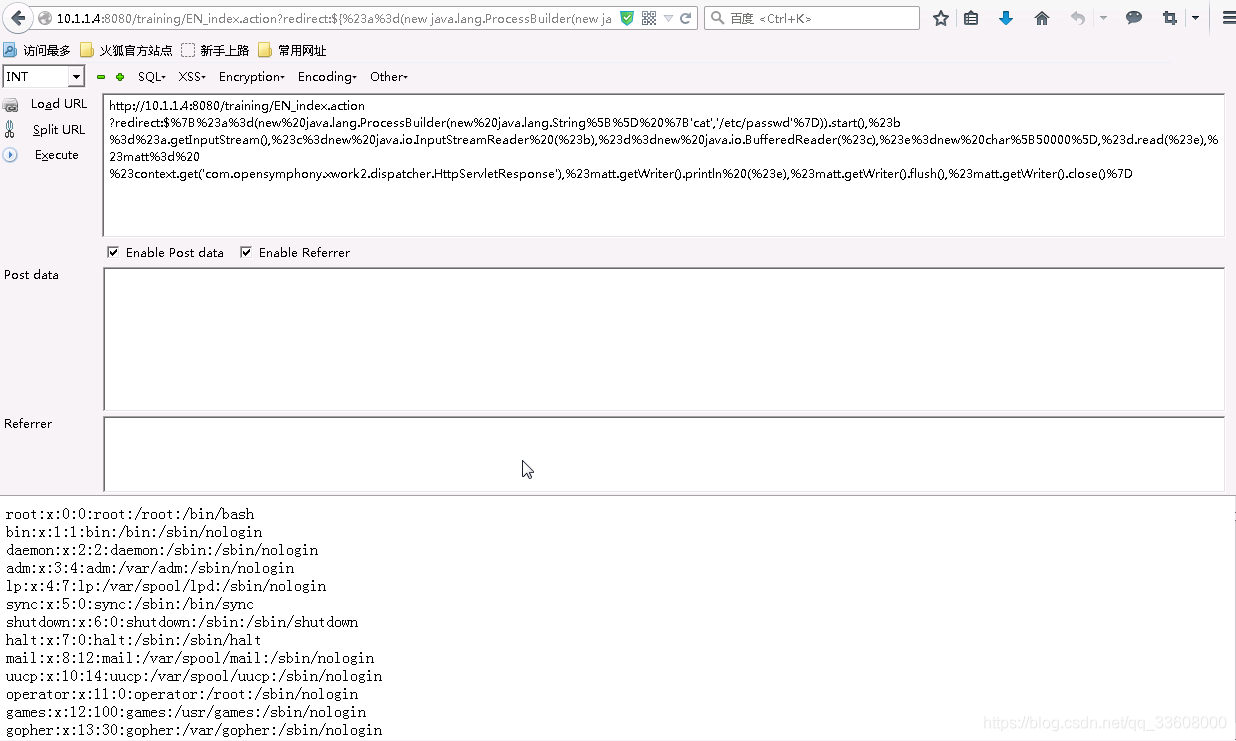Image resolution: width=1236 pixels, height=741 pixels.
Task: Select the shutdown:x:6:0 passwd line
Action: pyautogui.click(x=182, y=623)
